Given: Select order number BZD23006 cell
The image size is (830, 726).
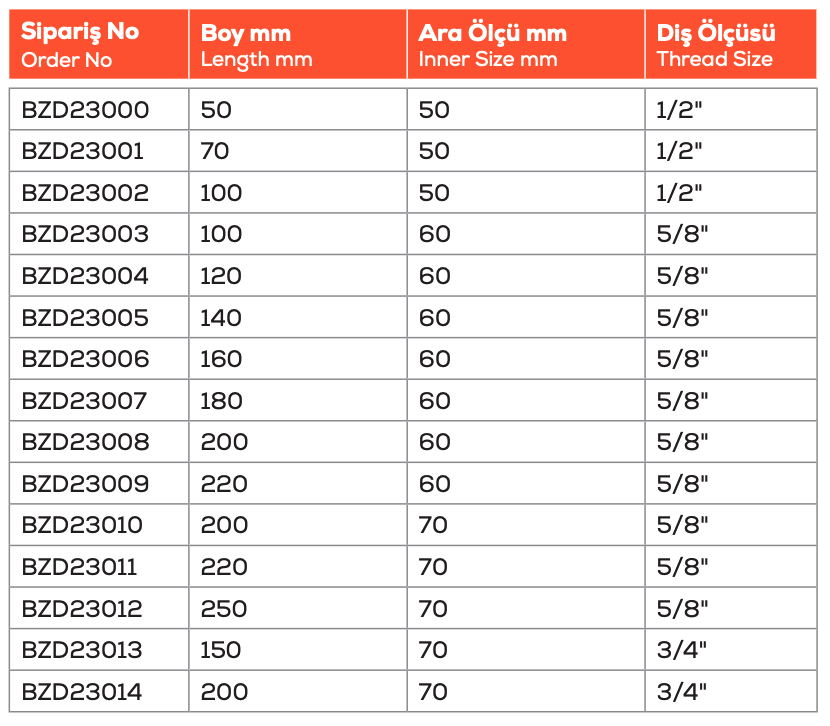Looking at the screenshot, I should [x=85, y=359].
